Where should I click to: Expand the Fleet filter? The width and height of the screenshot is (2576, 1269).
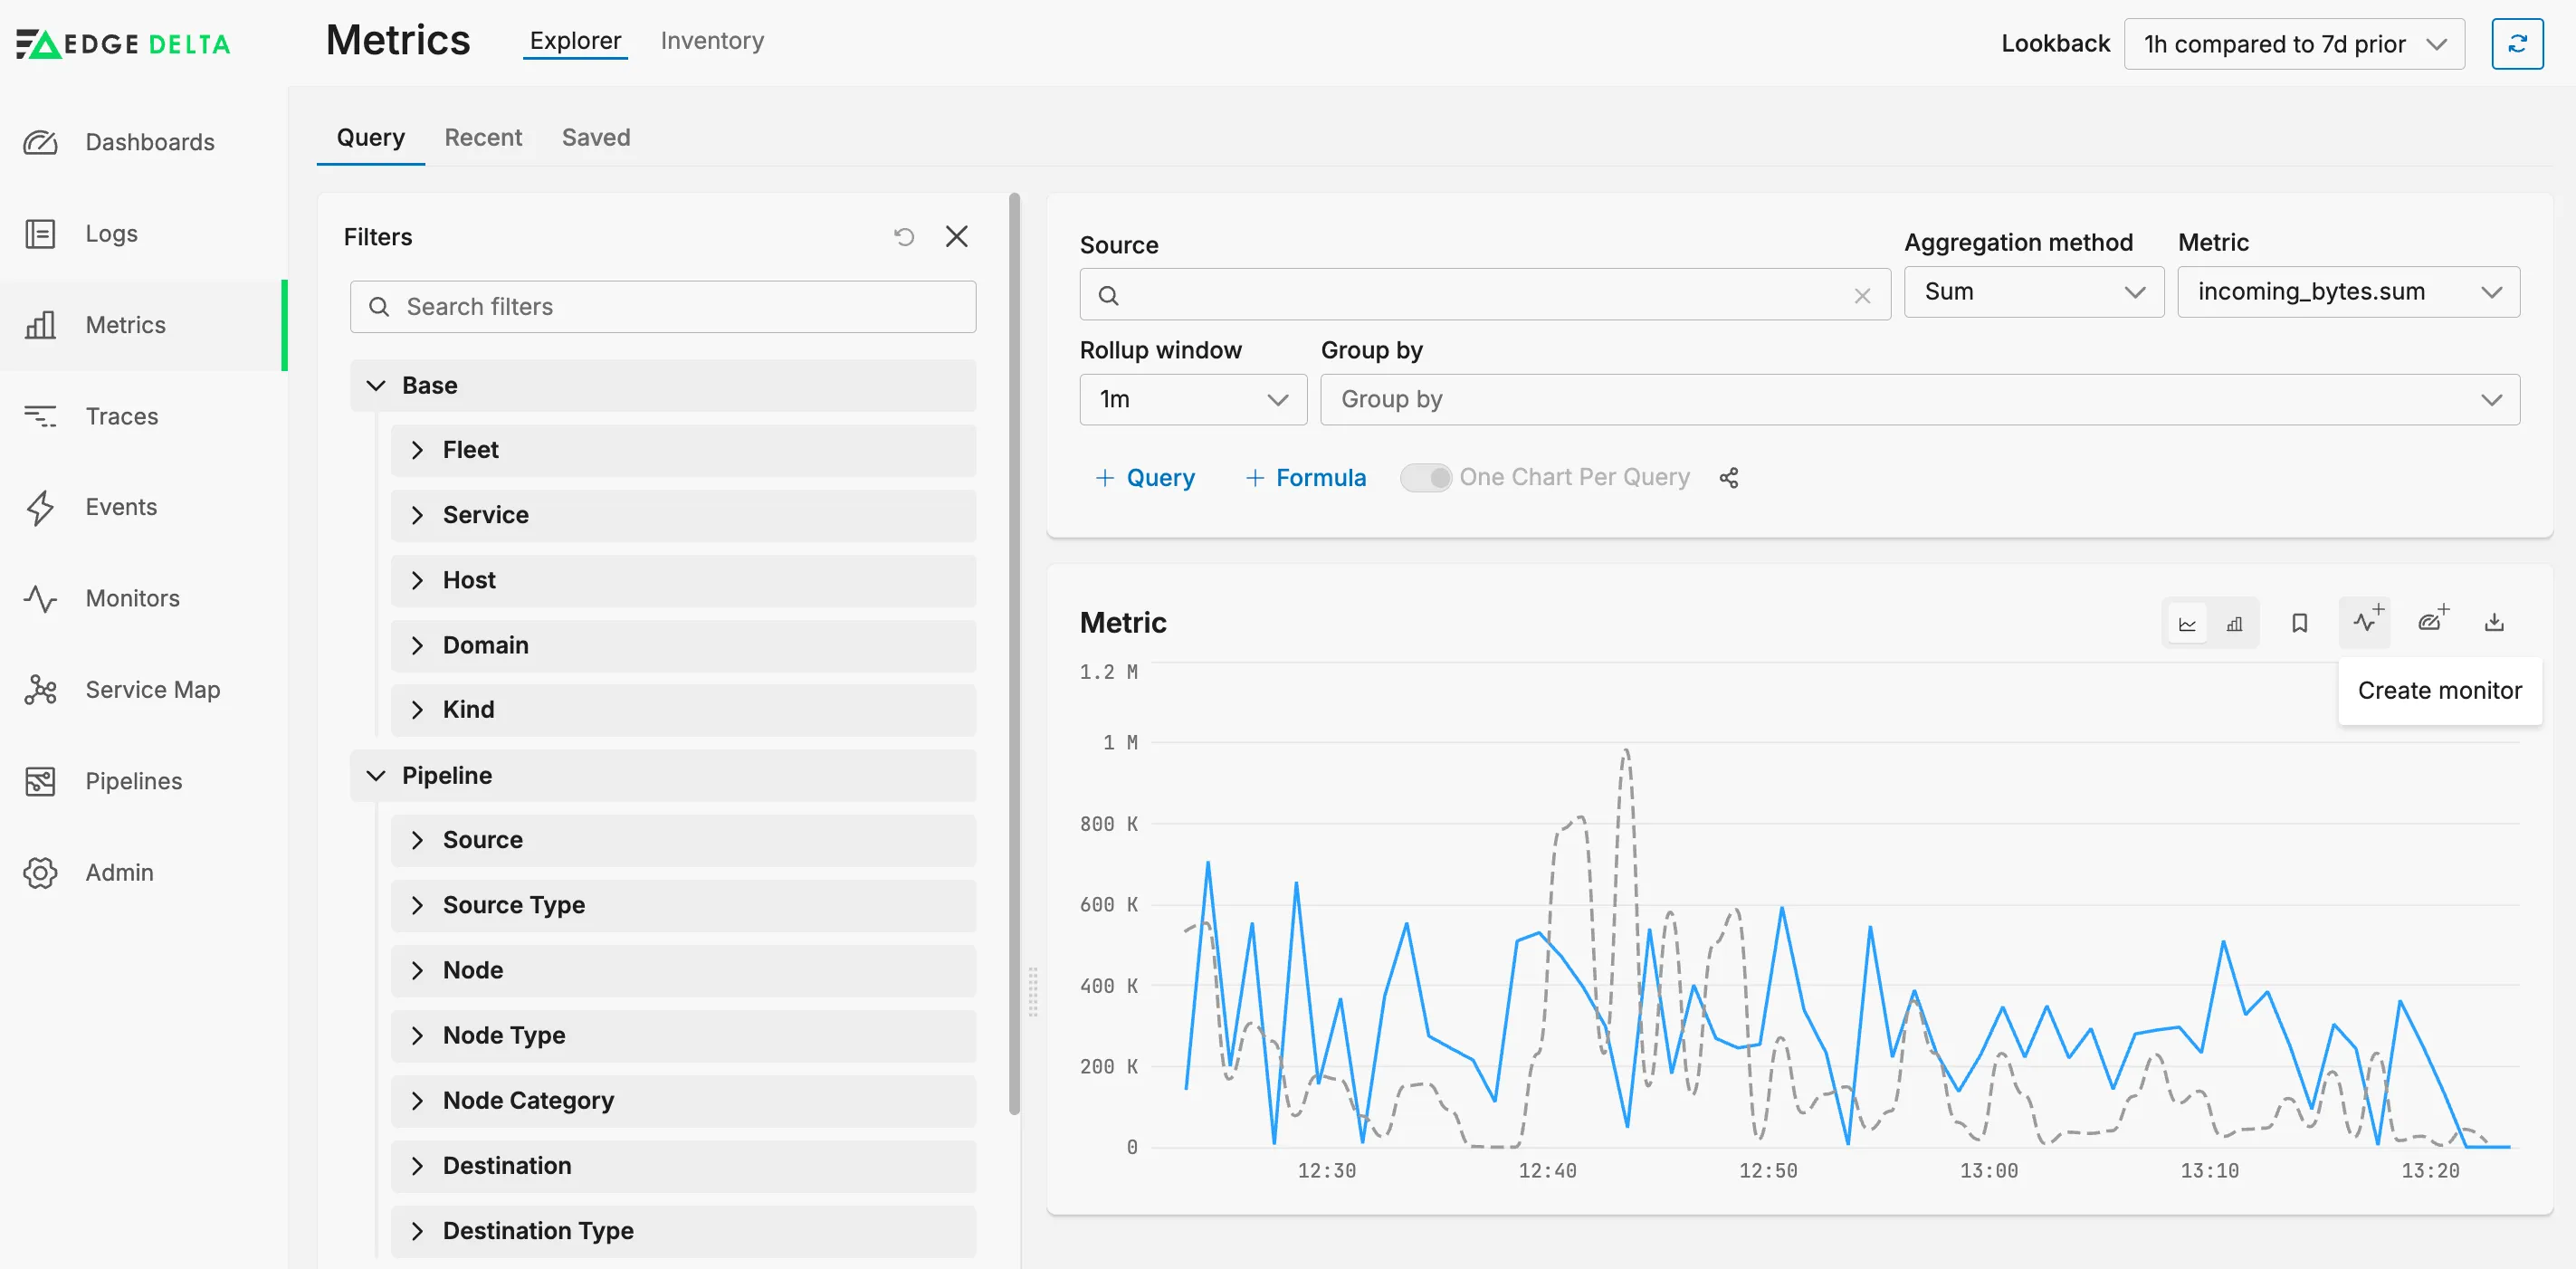[683, 451]
